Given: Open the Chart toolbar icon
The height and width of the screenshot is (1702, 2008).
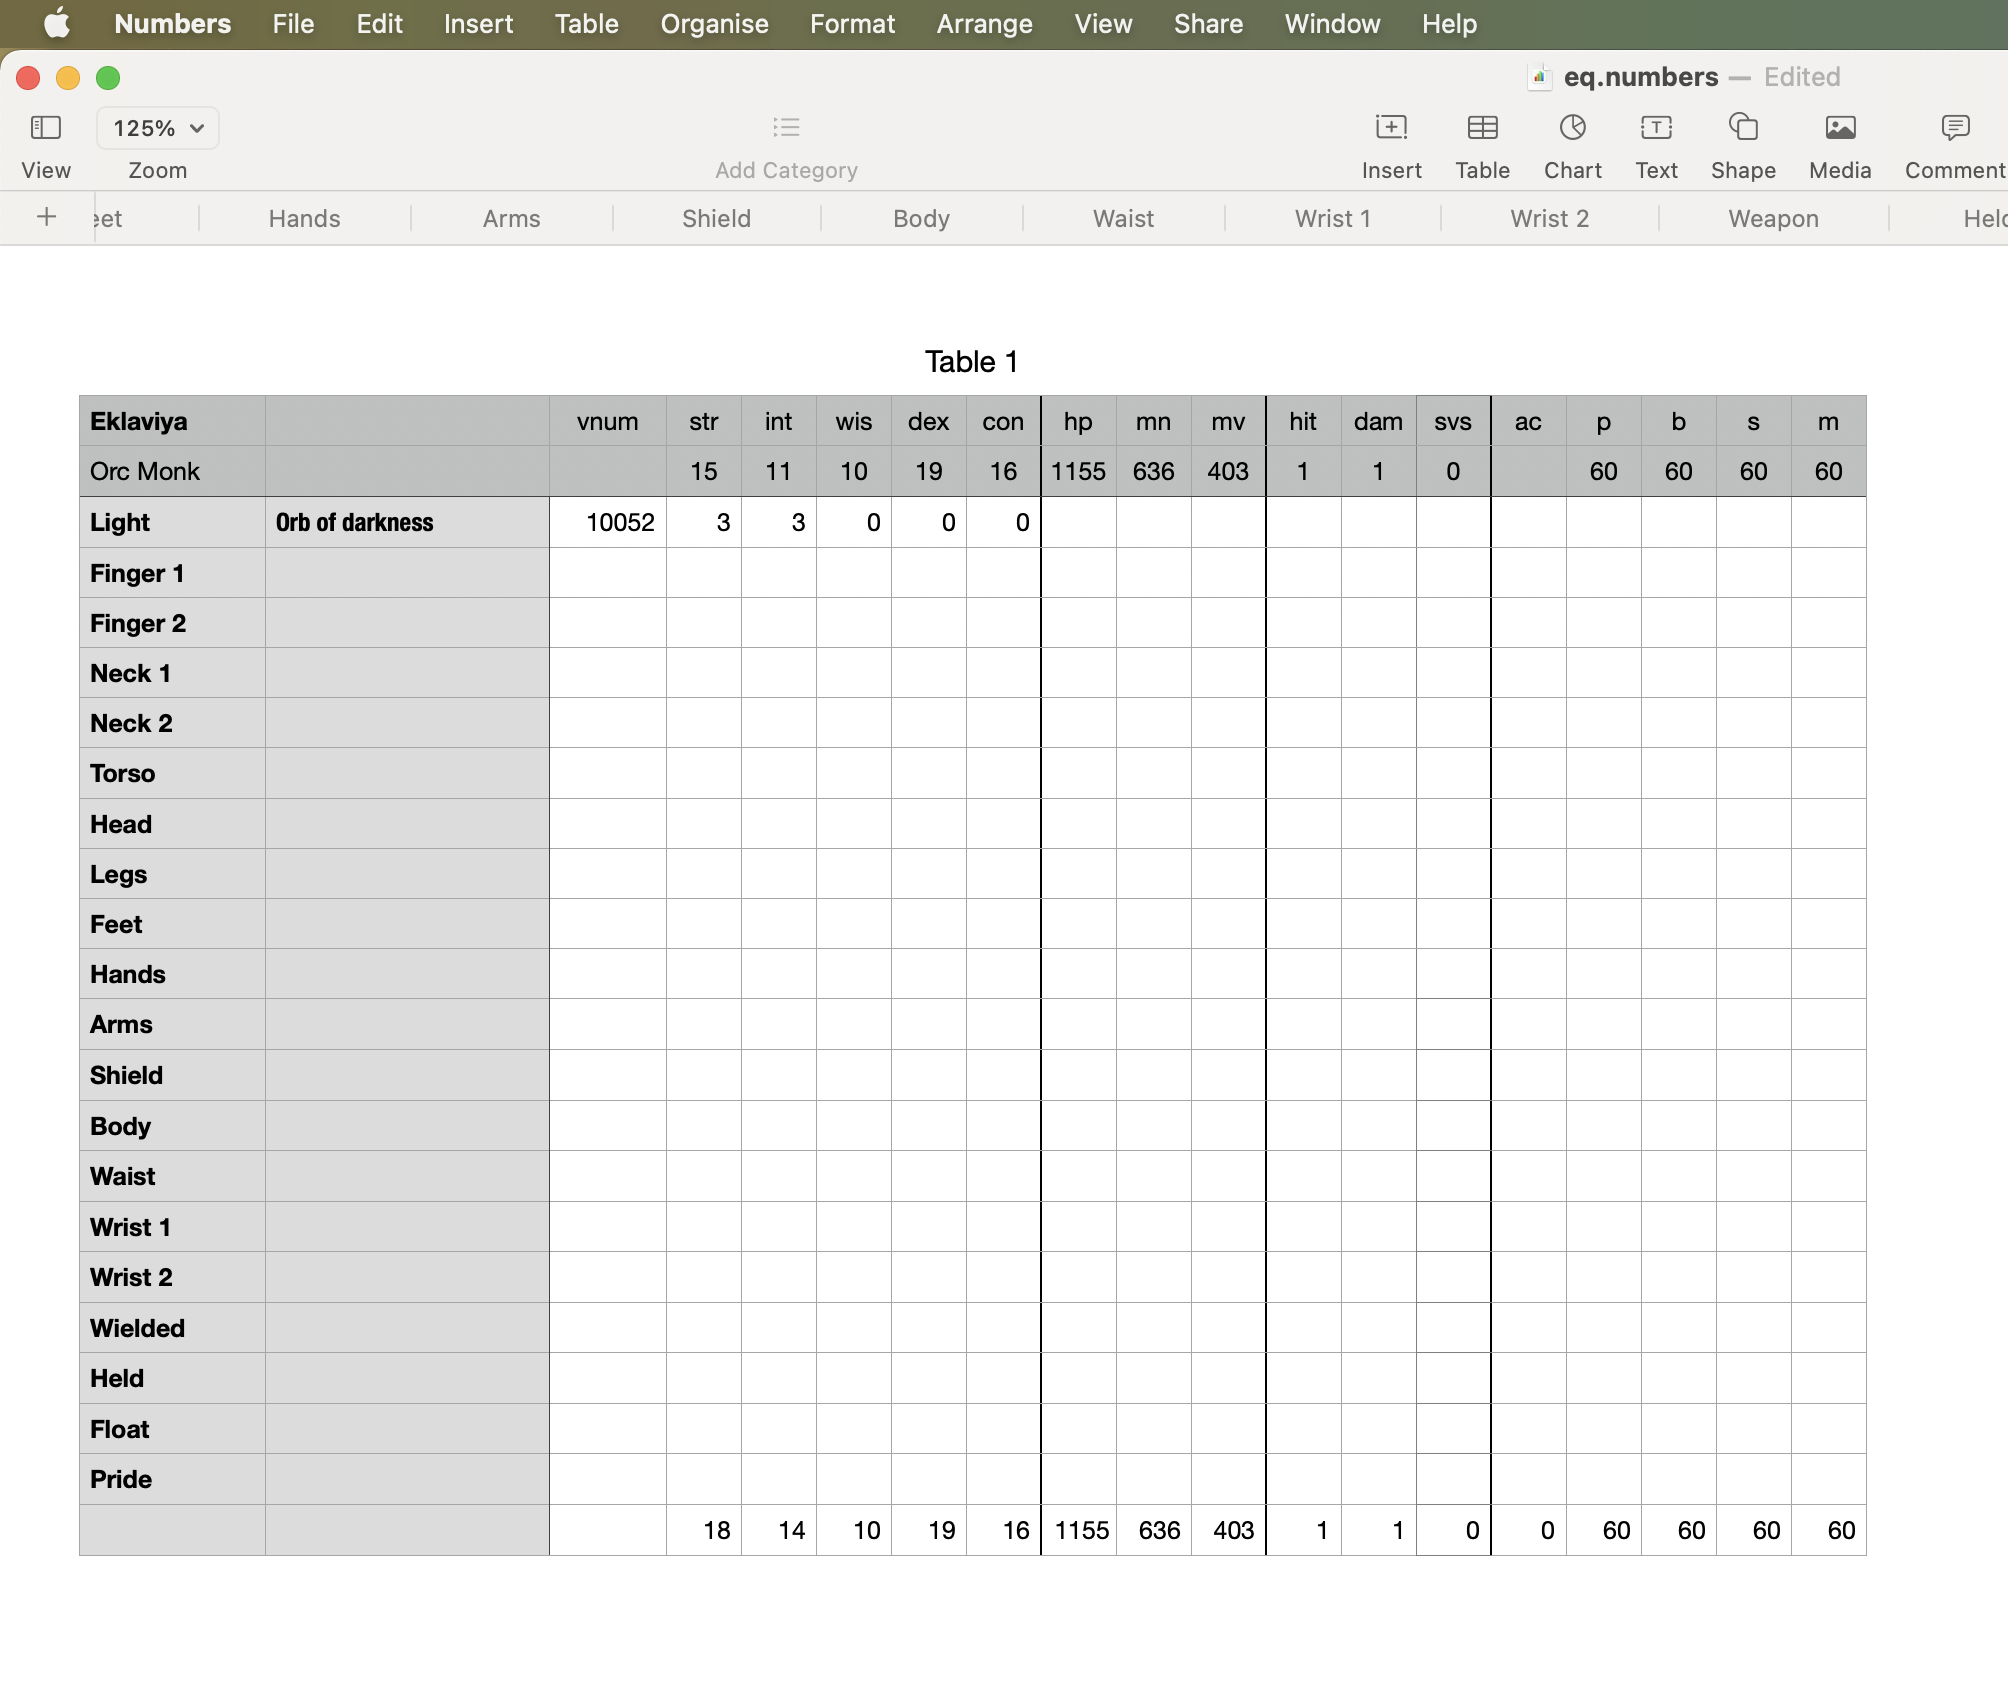Looking at the screenshot, I should pos(1572,128).
